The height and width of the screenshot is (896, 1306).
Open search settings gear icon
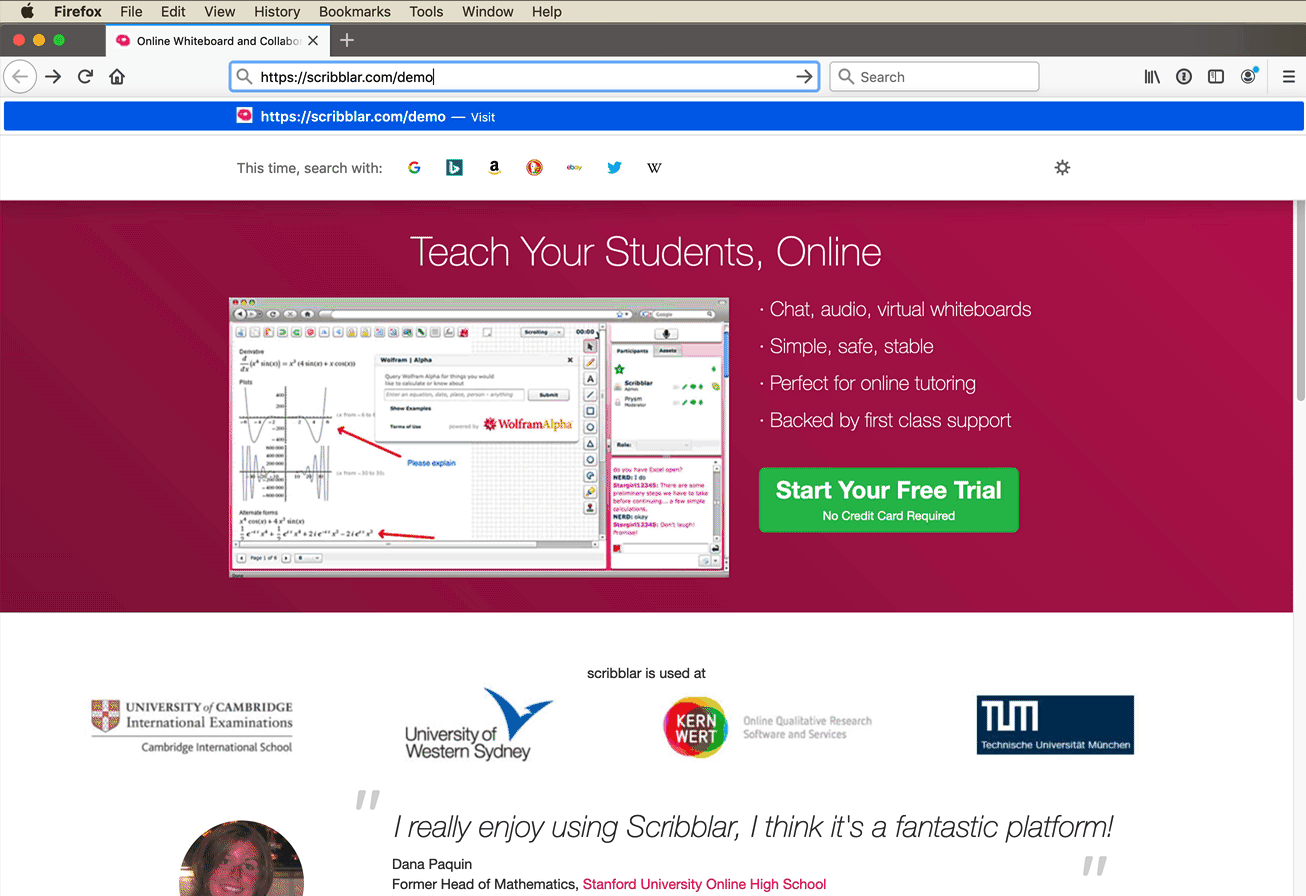(x=1062, y=167)
